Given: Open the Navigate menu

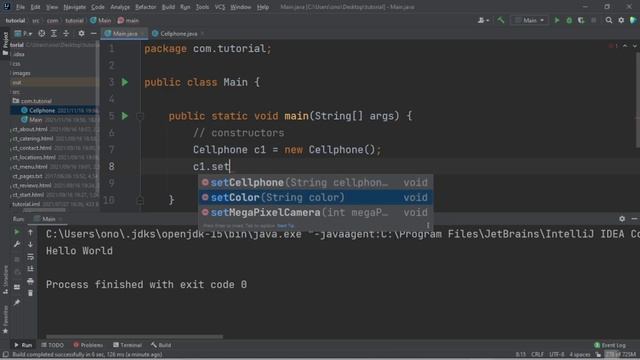Looking at the screenshot, I should pos(75,7).
